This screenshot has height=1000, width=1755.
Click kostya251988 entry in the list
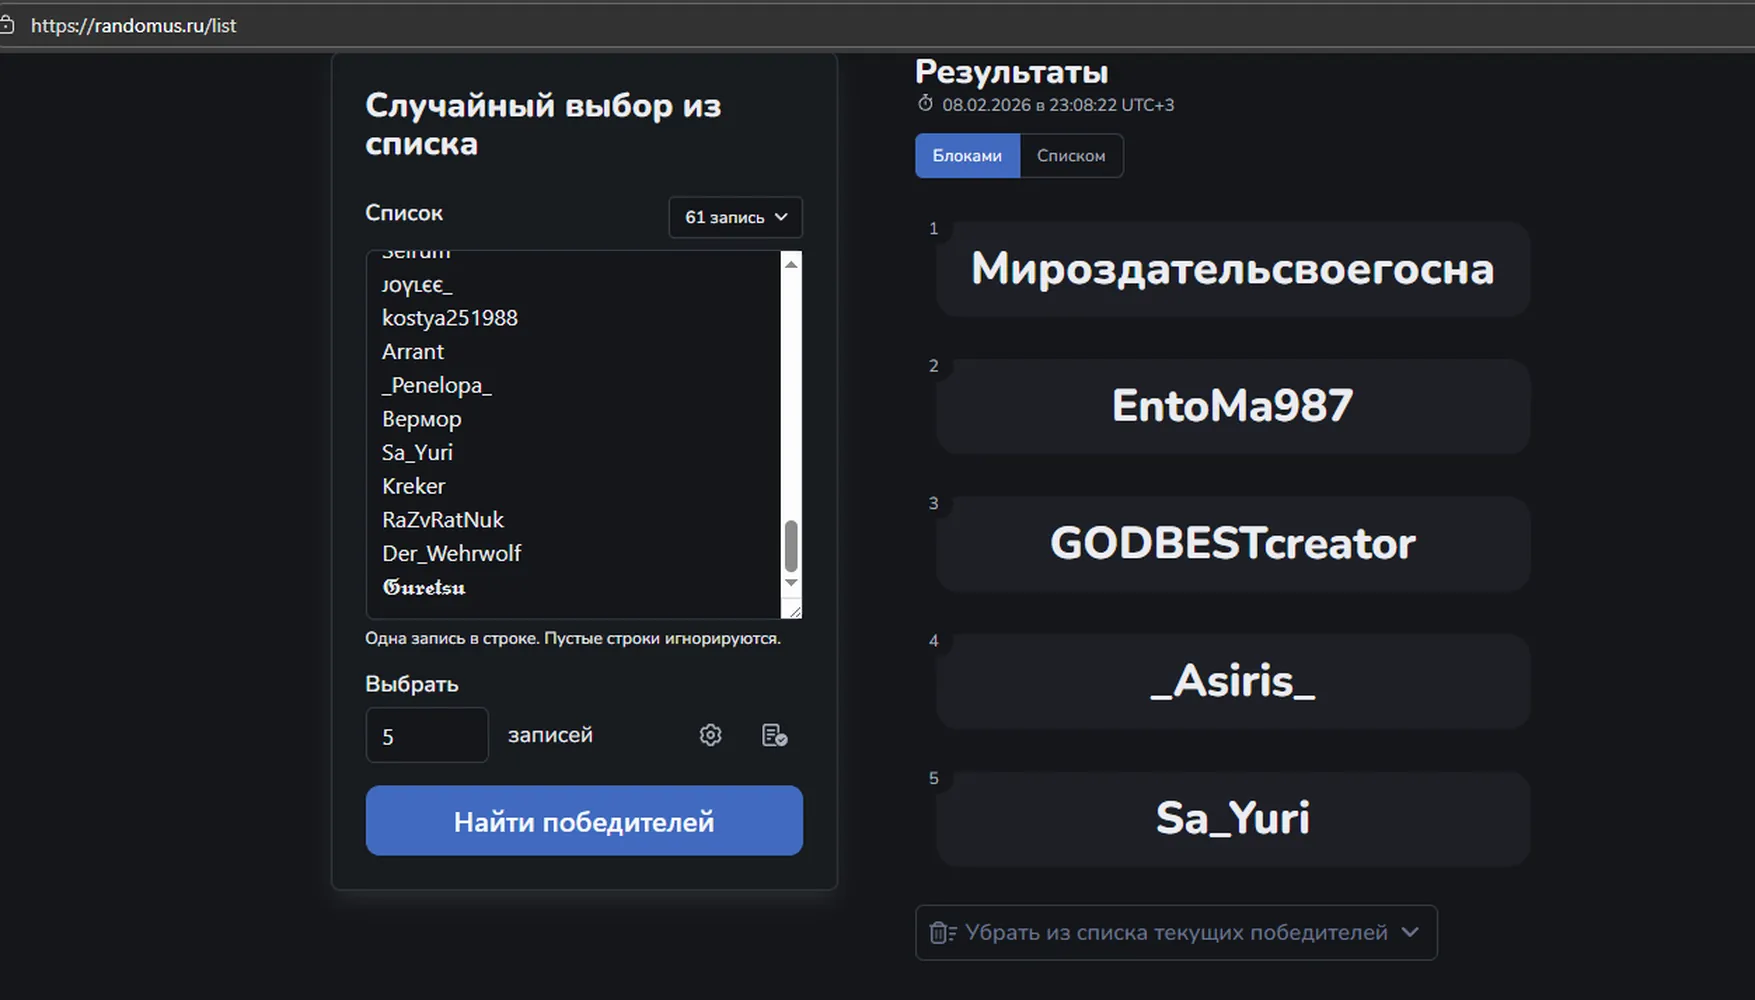(x=450, y=318)
